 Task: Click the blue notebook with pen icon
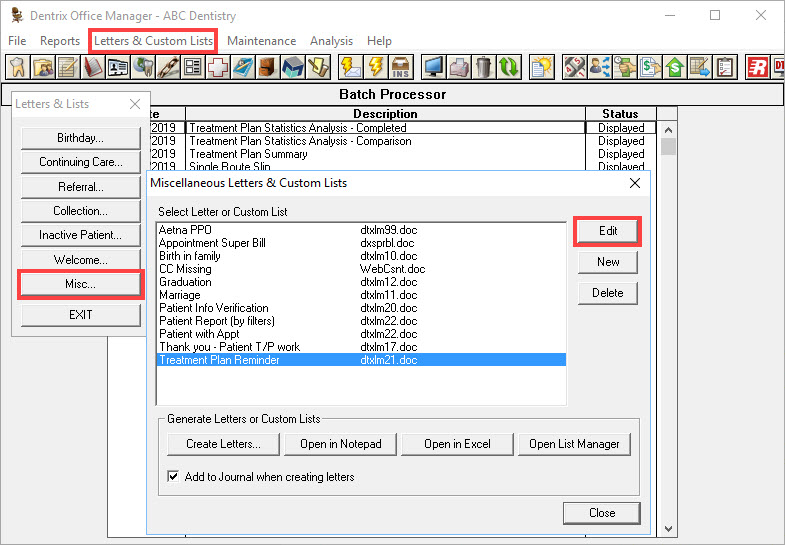click(x=243, y=67)
